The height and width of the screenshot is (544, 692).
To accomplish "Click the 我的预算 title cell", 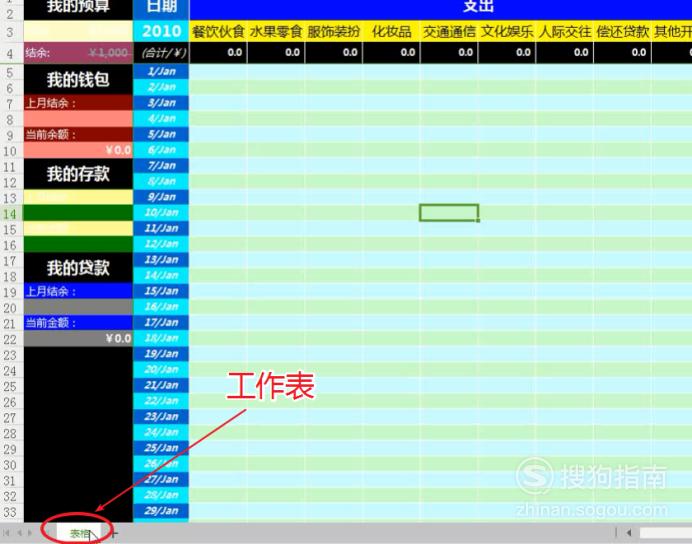I will coord(78,10).
